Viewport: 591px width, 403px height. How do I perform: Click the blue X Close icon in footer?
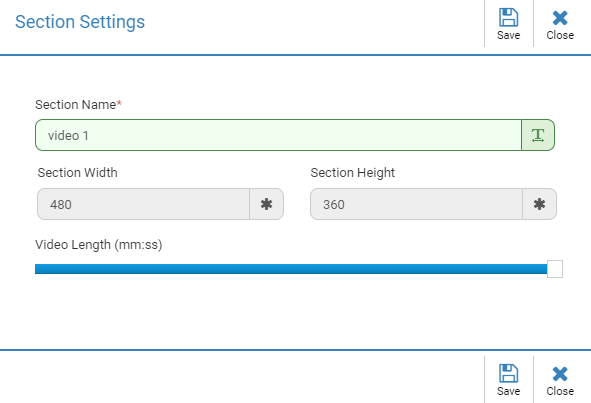pos(560,374)
